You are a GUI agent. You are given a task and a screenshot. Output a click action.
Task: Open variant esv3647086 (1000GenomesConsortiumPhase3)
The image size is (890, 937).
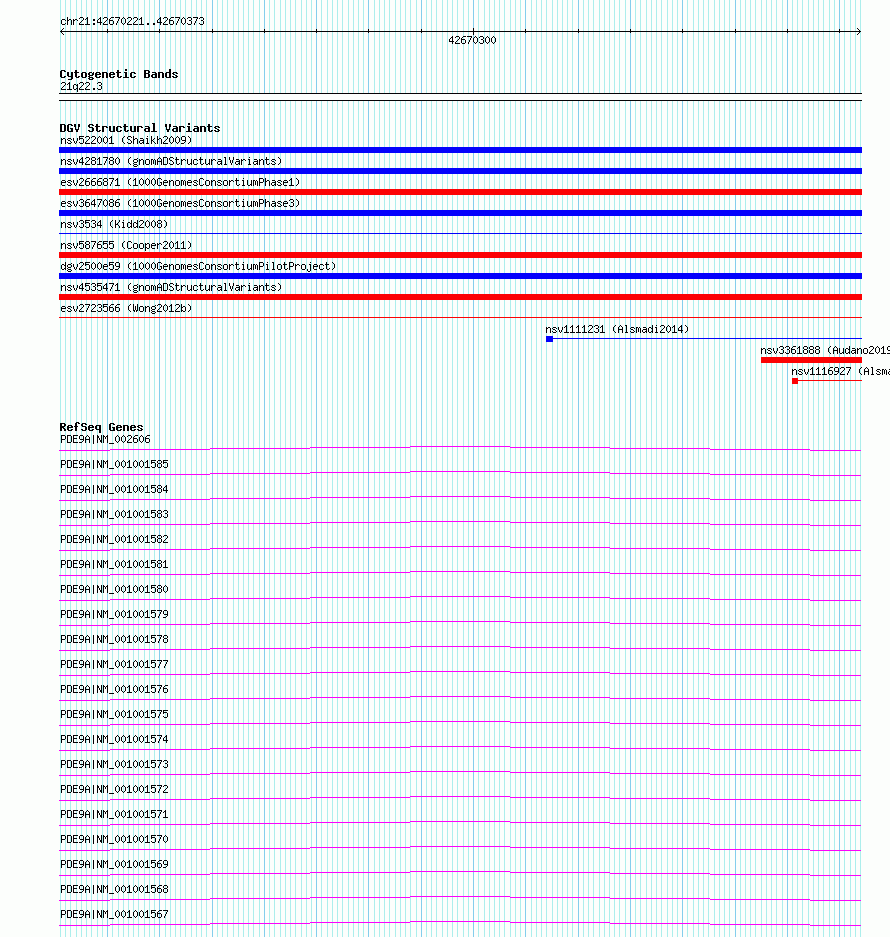180,203
